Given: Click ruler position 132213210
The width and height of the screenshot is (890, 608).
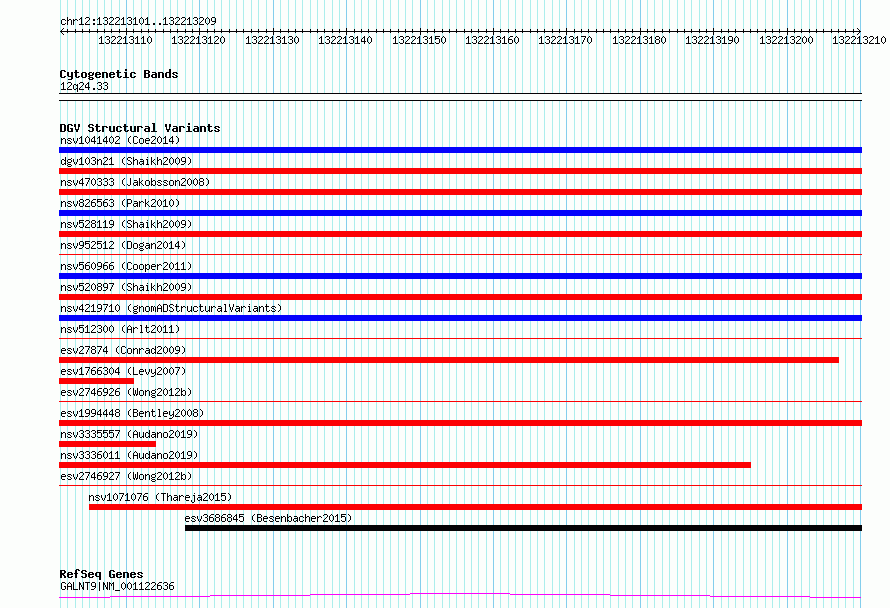Looking at the screenshot, I should pyautogui.click(x=859, y=40).
